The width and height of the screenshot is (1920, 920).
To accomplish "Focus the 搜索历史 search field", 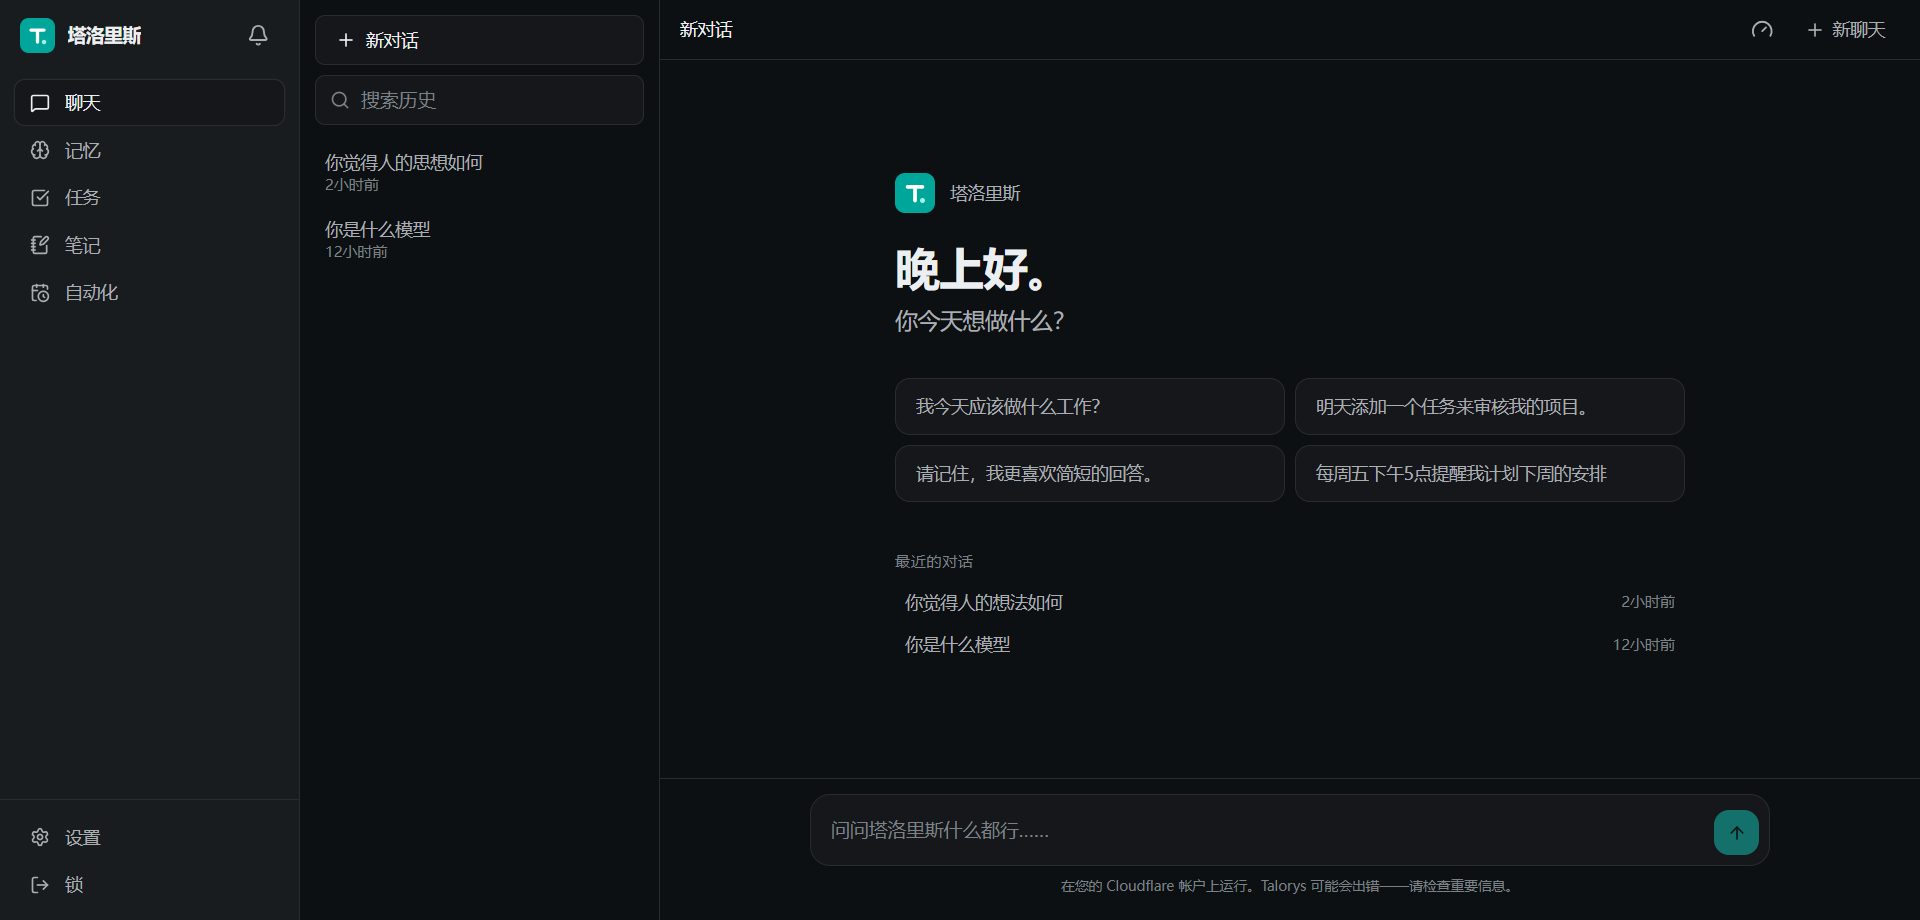I will [x=479, y=100].
